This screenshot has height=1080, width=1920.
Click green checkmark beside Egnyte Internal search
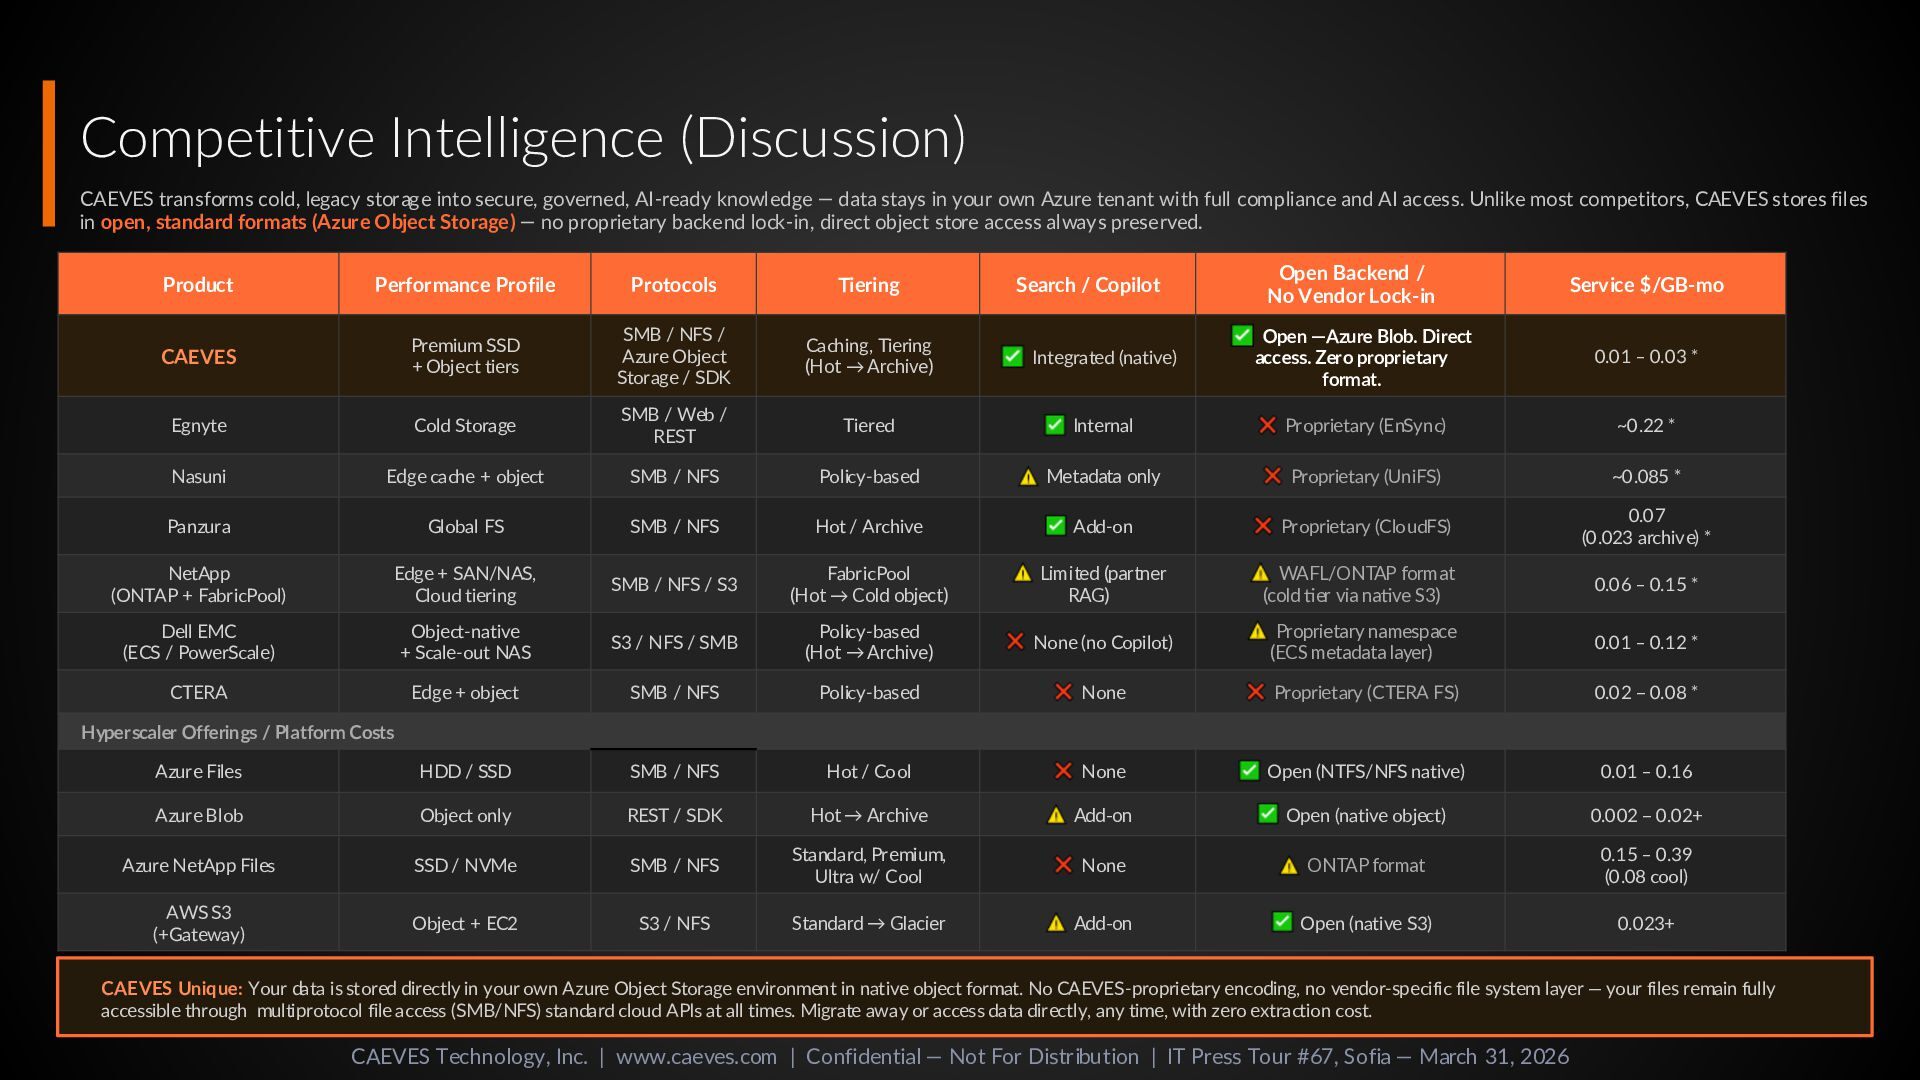pos(1054,425)
